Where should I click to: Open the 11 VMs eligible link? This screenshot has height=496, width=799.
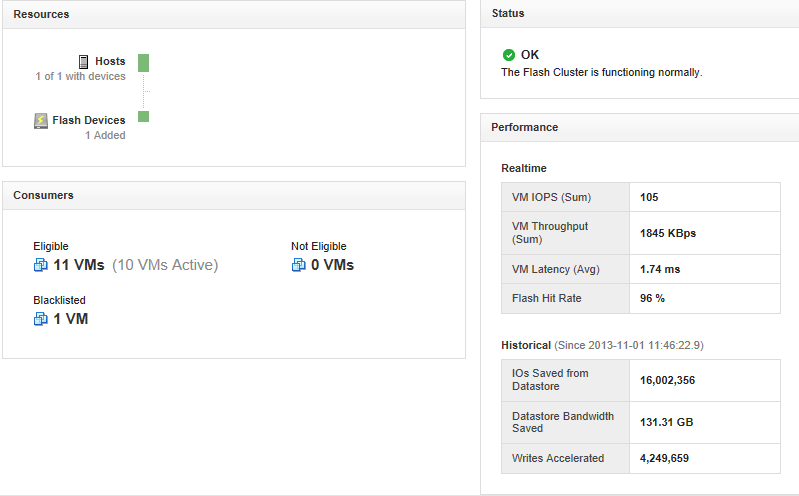click(x=79, y=265)
